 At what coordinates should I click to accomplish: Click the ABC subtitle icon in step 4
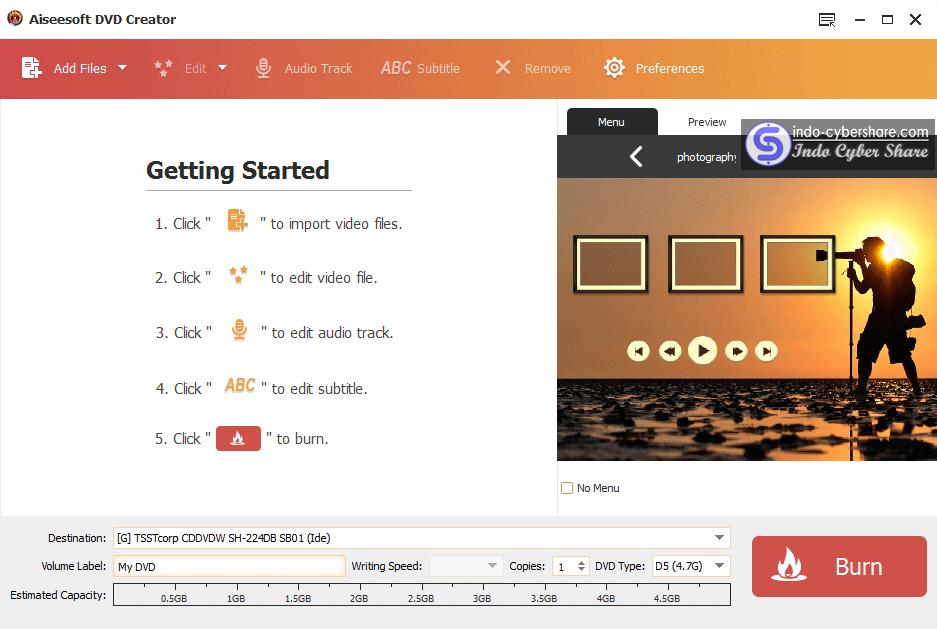point(240,385)
